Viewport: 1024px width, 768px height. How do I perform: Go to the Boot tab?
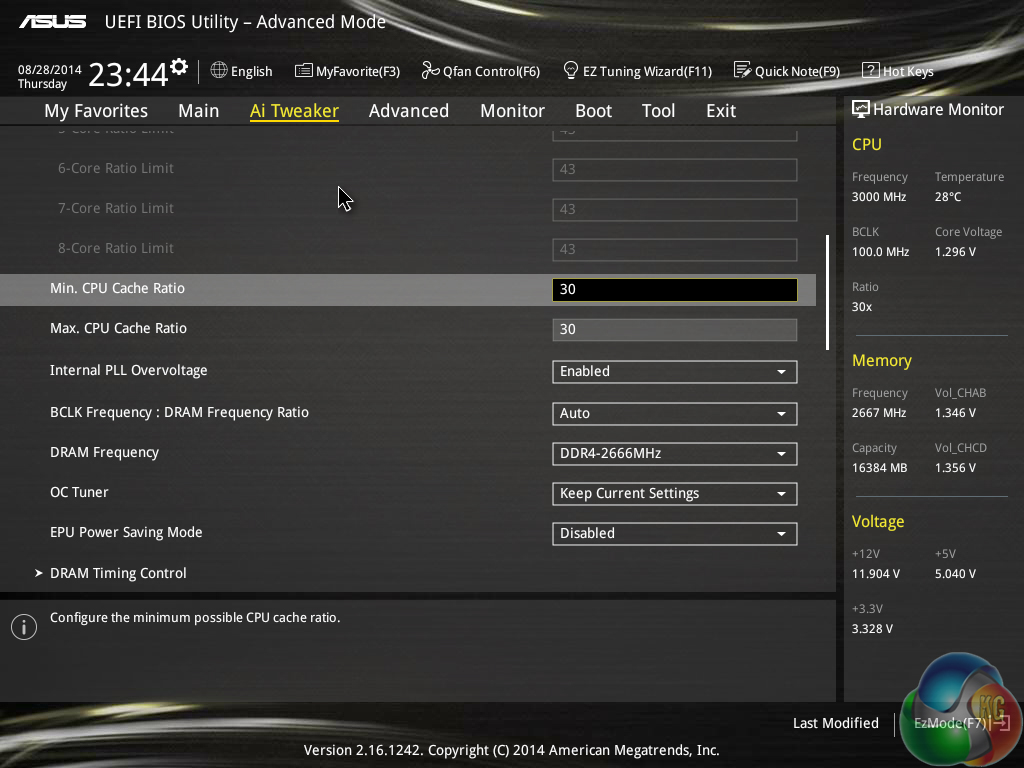point(593,111)
